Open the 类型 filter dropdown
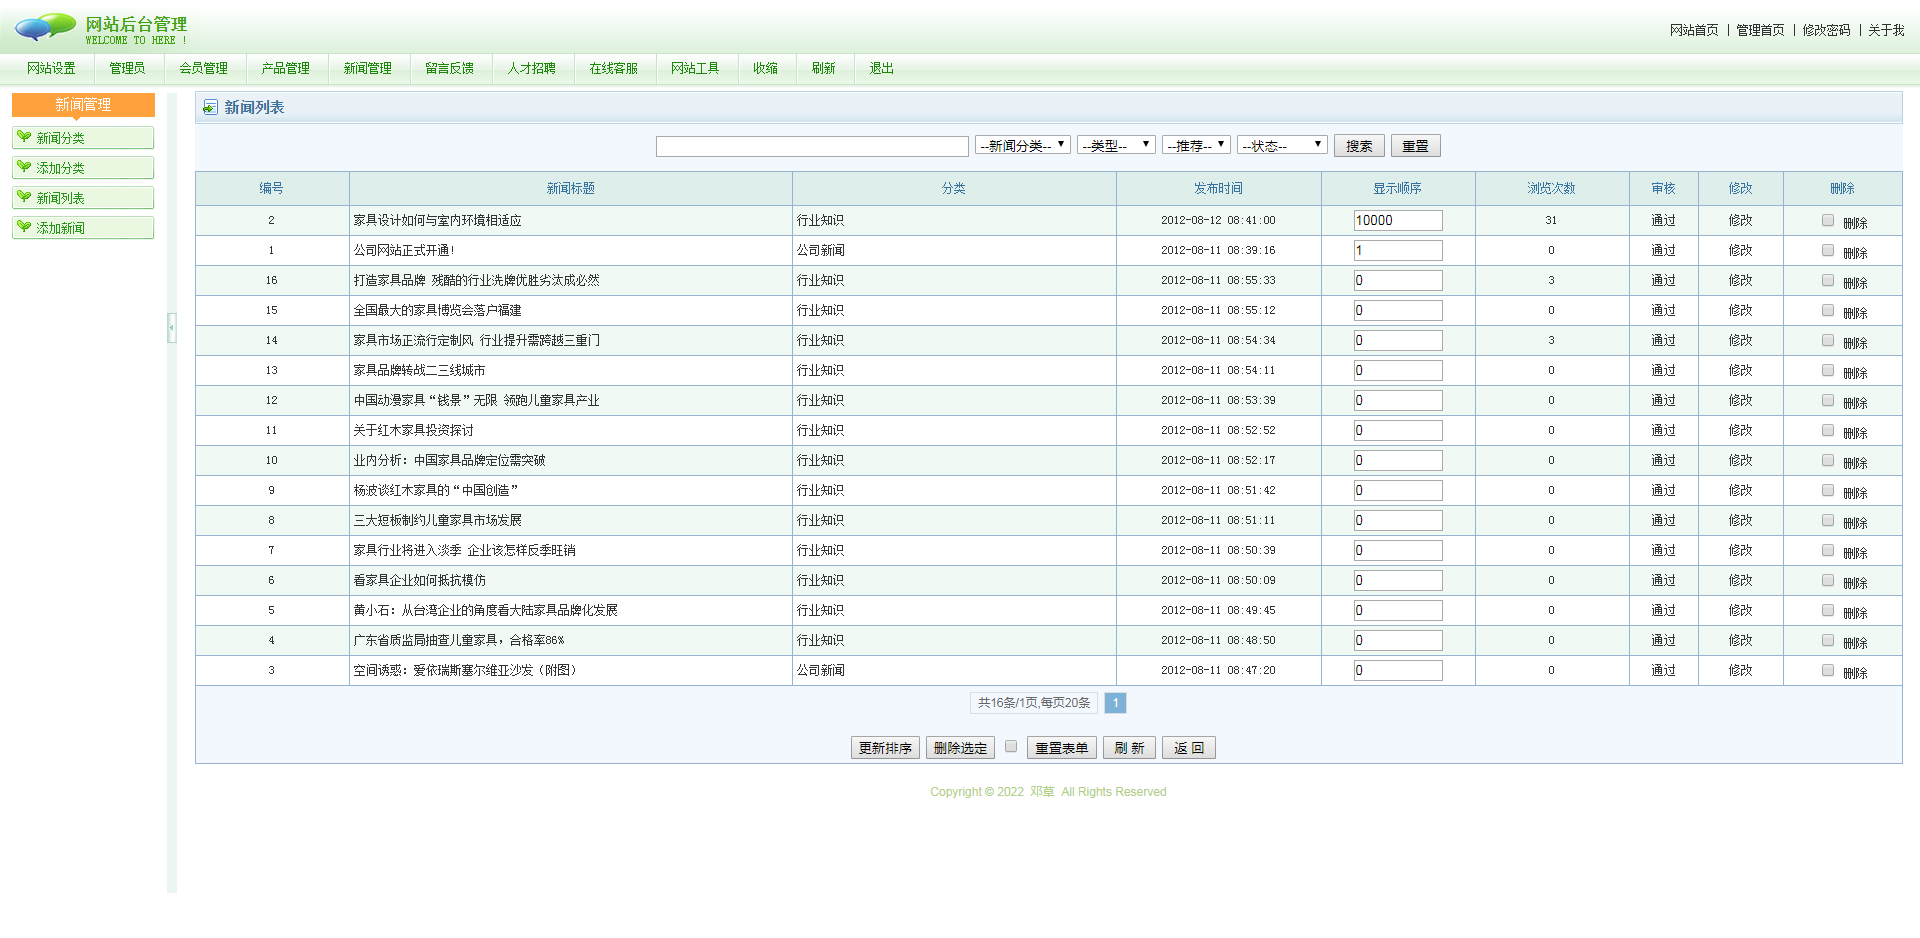 click(x=1116, y=145)
